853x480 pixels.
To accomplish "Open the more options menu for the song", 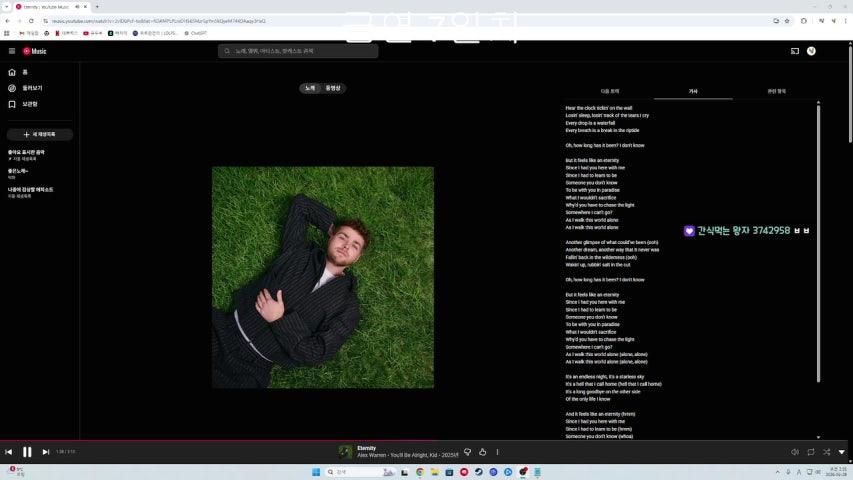I will 497,452.
